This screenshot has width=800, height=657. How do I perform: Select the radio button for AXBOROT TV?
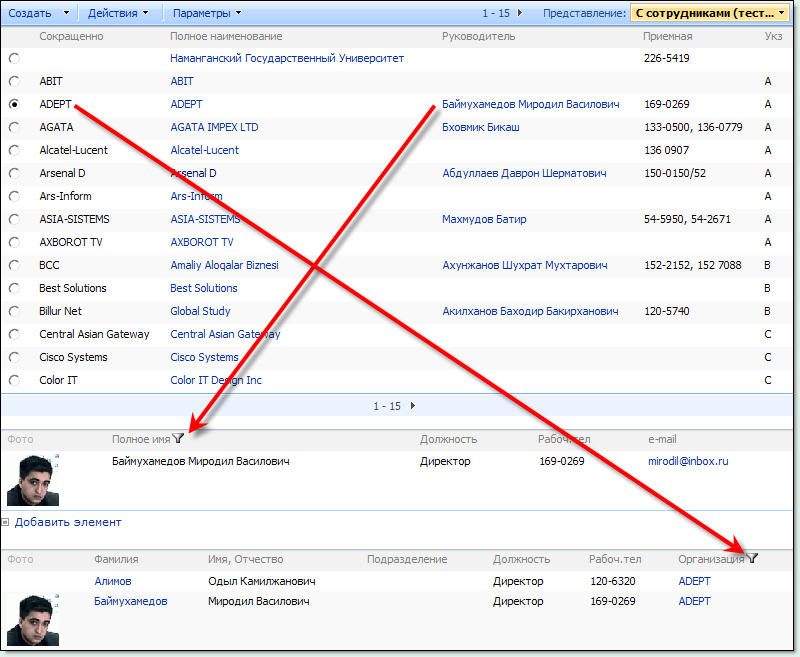point(14,242)
